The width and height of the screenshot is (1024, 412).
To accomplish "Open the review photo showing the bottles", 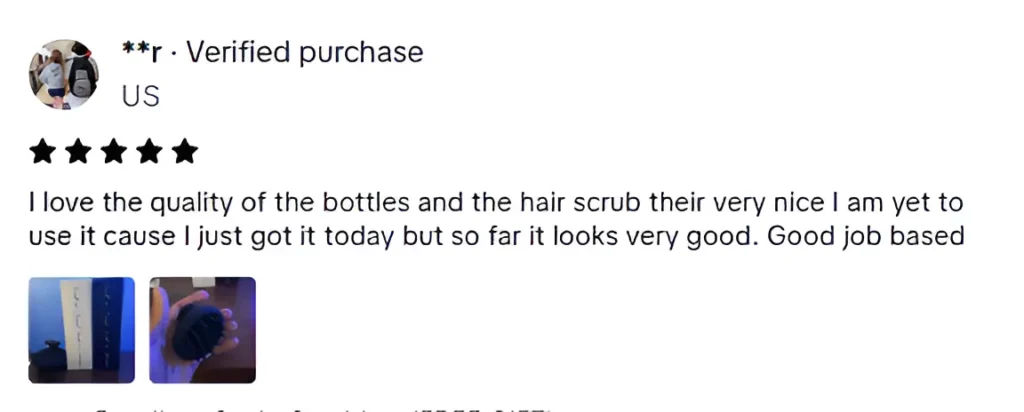I will tap(81, 330).
